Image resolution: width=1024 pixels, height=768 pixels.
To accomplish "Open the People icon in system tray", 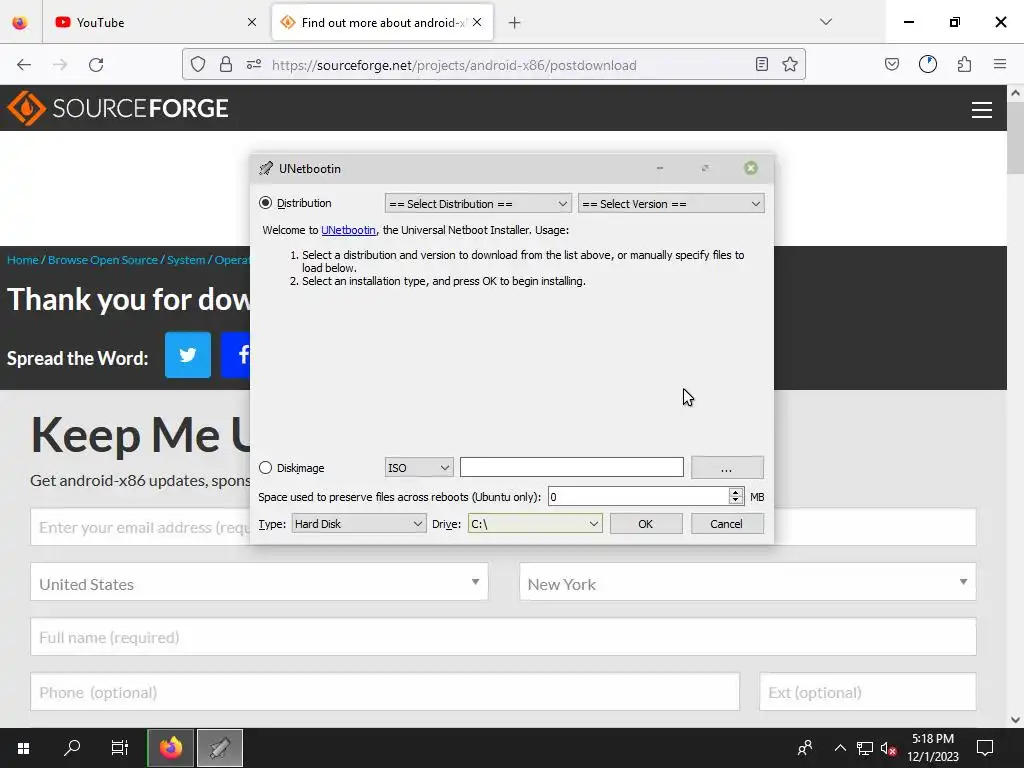I will 805,748.
